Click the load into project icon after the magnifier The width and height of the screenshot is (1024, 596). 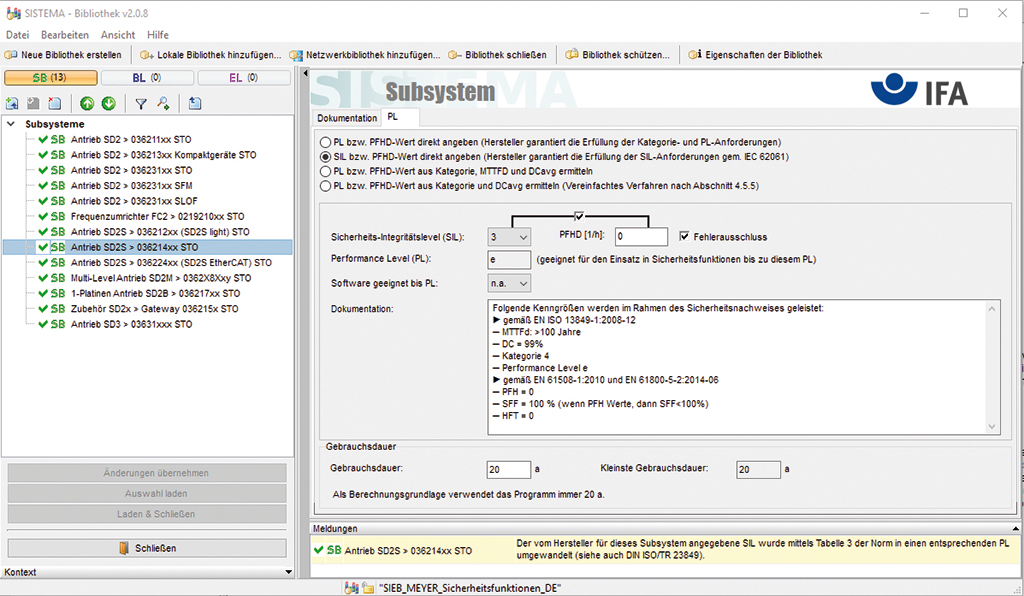coord(195,103)
